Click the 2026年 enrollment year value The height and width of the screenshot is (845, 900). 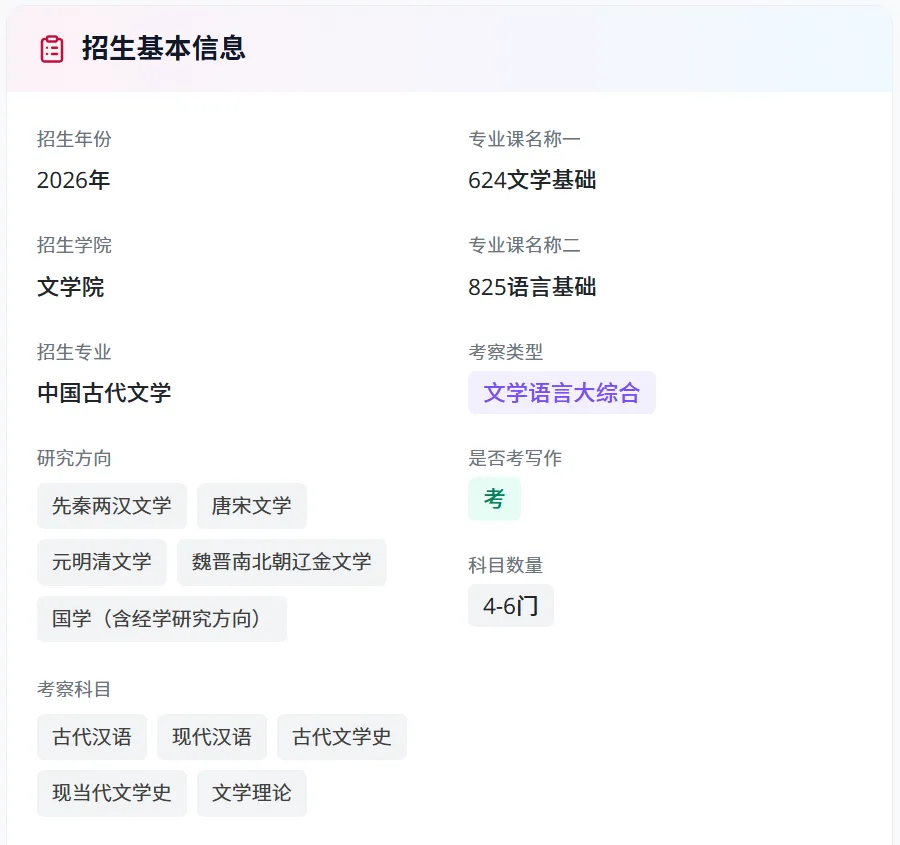[74, 181]
